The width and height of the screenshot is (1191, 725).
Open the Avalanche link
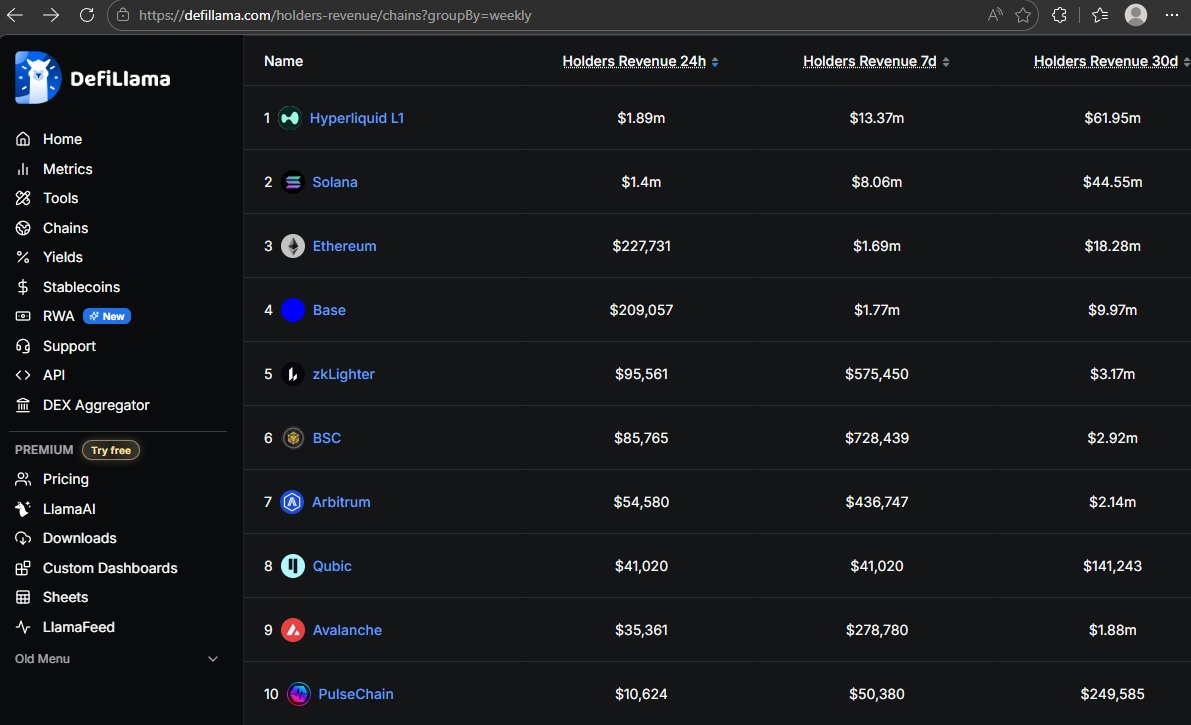point(347,630)
